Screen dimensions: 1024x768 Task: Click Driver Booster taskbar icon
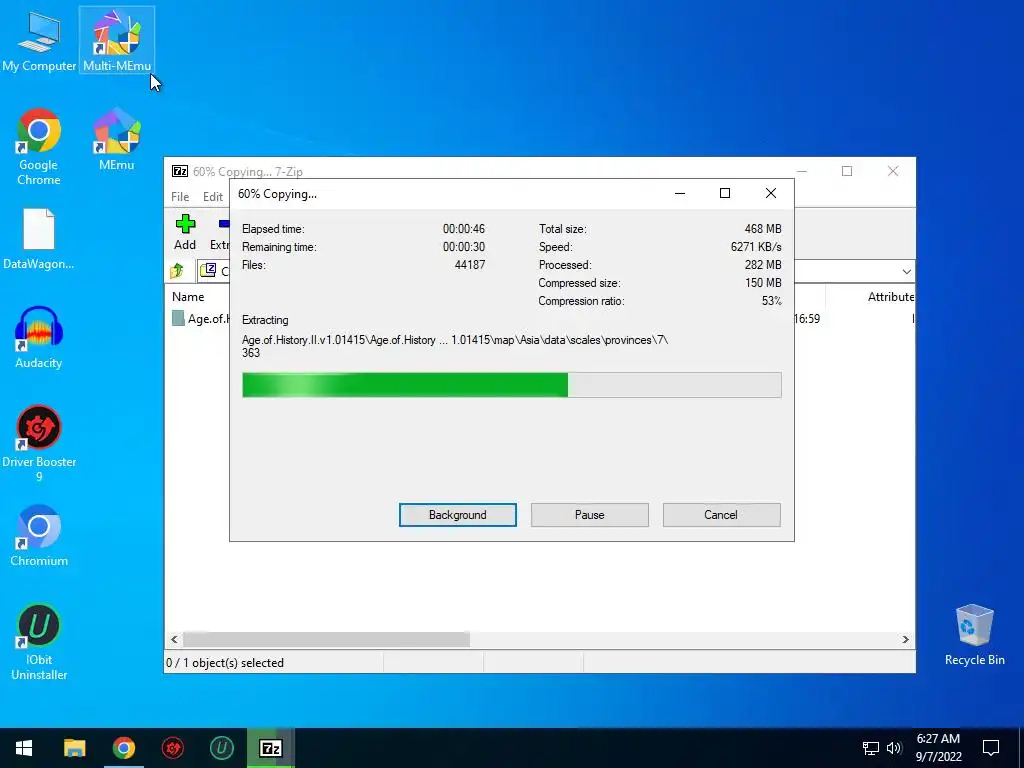point(172,748)
